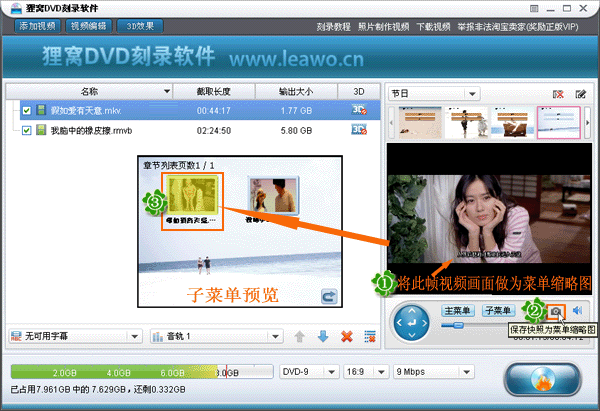Screen dimensions: 600x411
Task: Click the 子菜单 submenu tab
Action: coord(498,310)
